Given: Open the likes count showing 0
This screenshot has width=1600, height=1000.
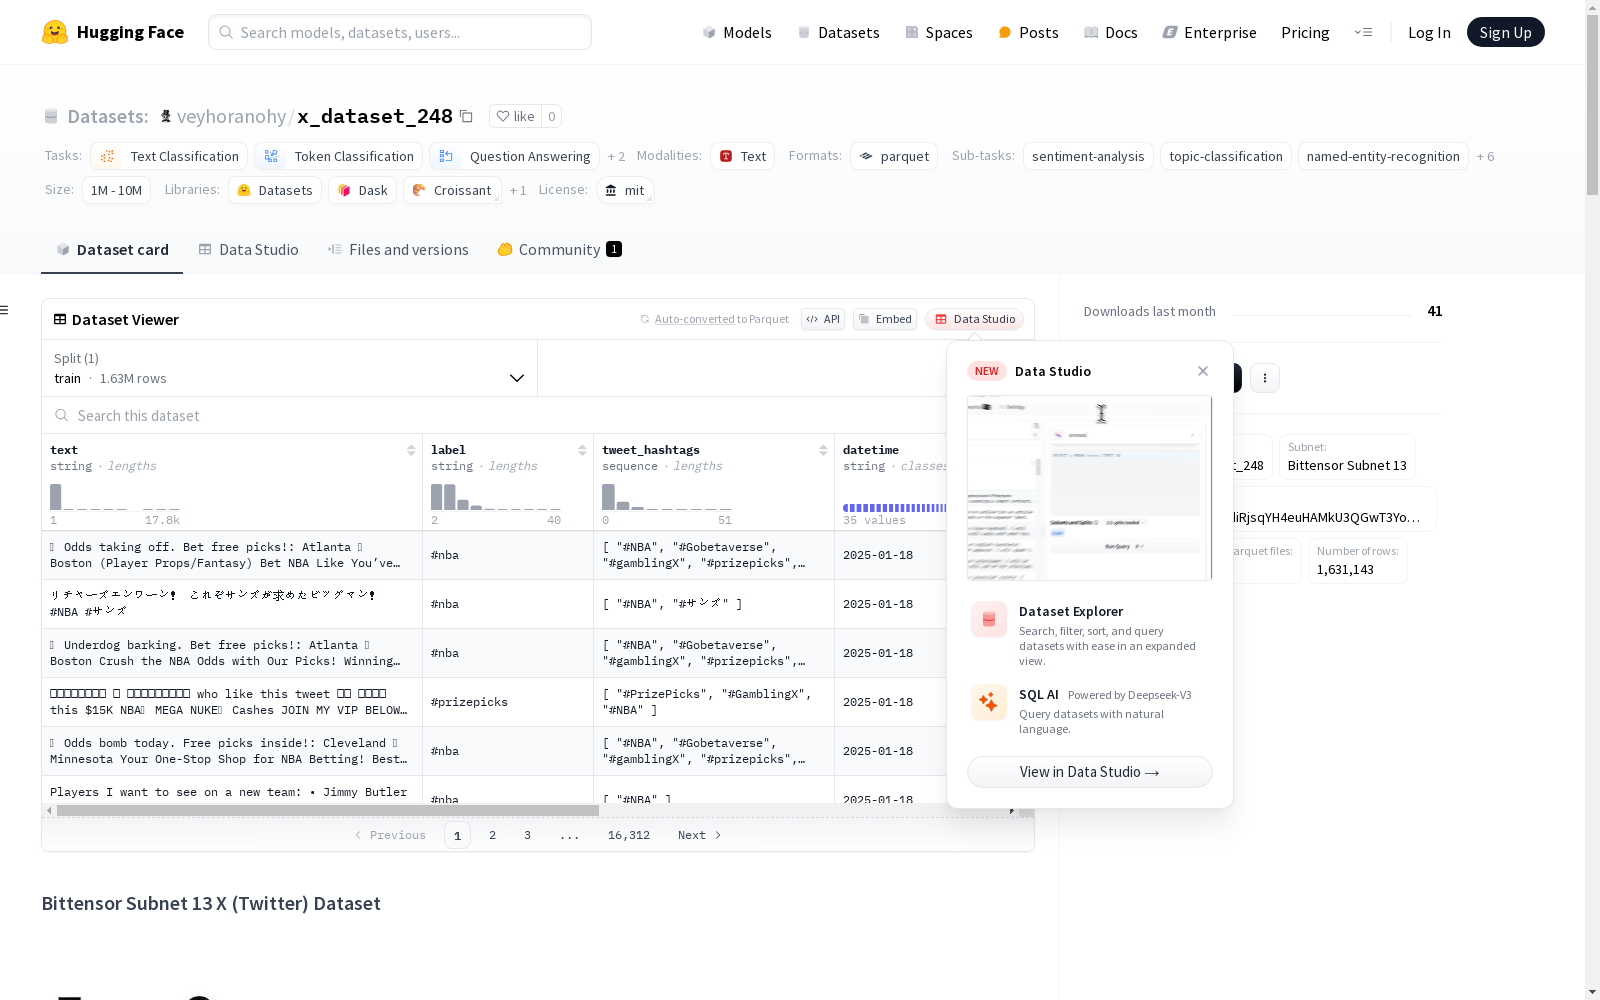Looking at the screenshot, I should [551, 116].
